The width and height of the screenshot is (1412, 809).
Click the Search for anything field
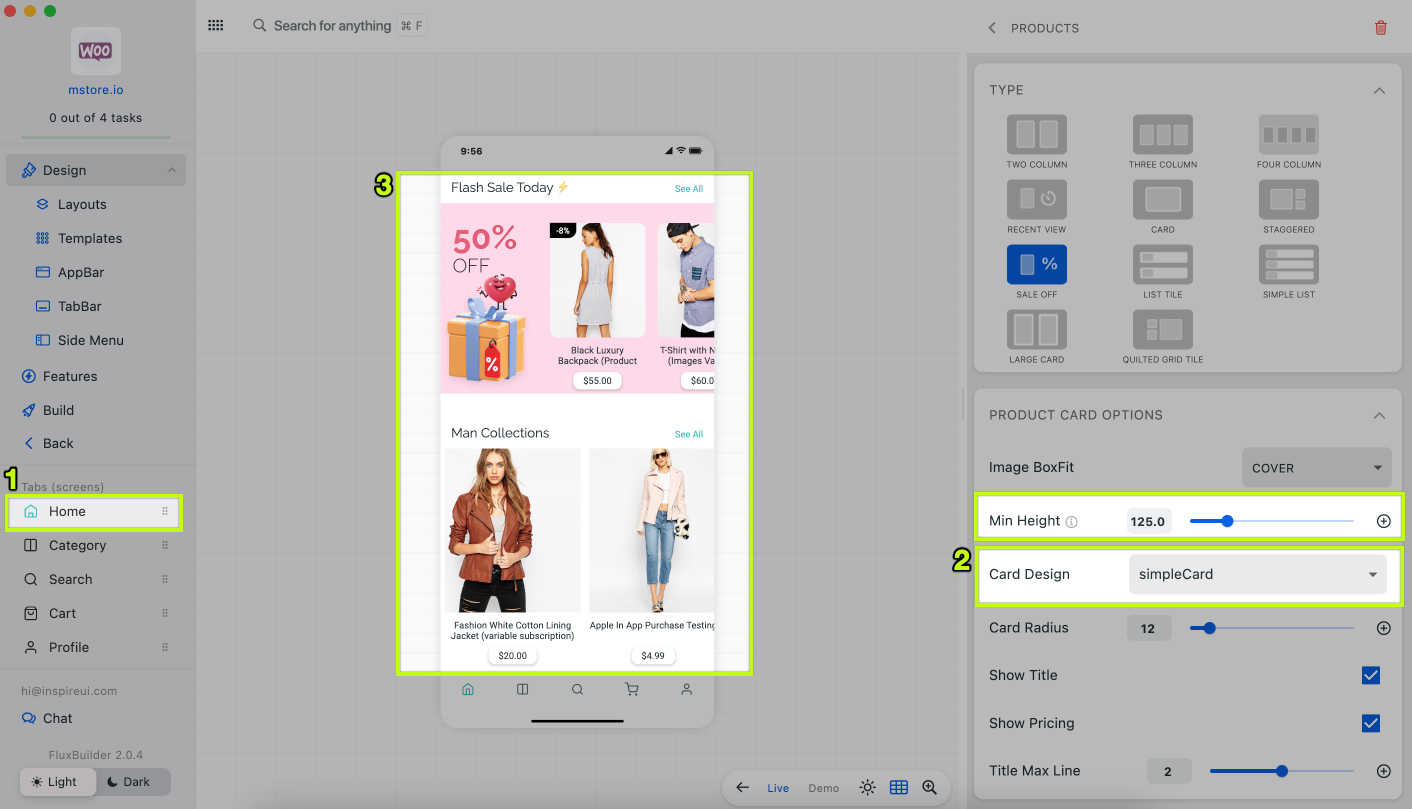coord(332,26)
